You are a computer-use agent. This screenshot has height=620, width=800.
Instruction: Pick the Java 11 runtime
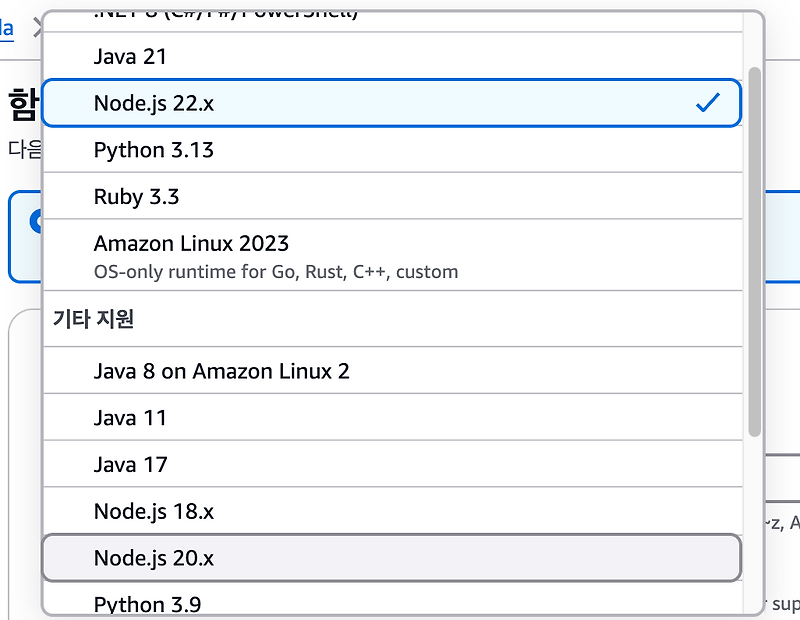tap(131, 417)
